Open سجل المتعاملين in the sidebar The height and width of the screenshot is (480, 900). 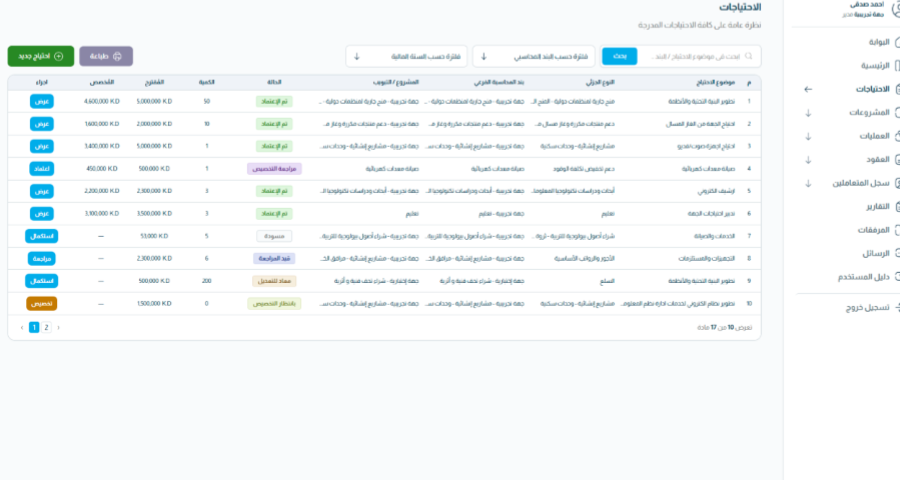[x=861, y=183]
